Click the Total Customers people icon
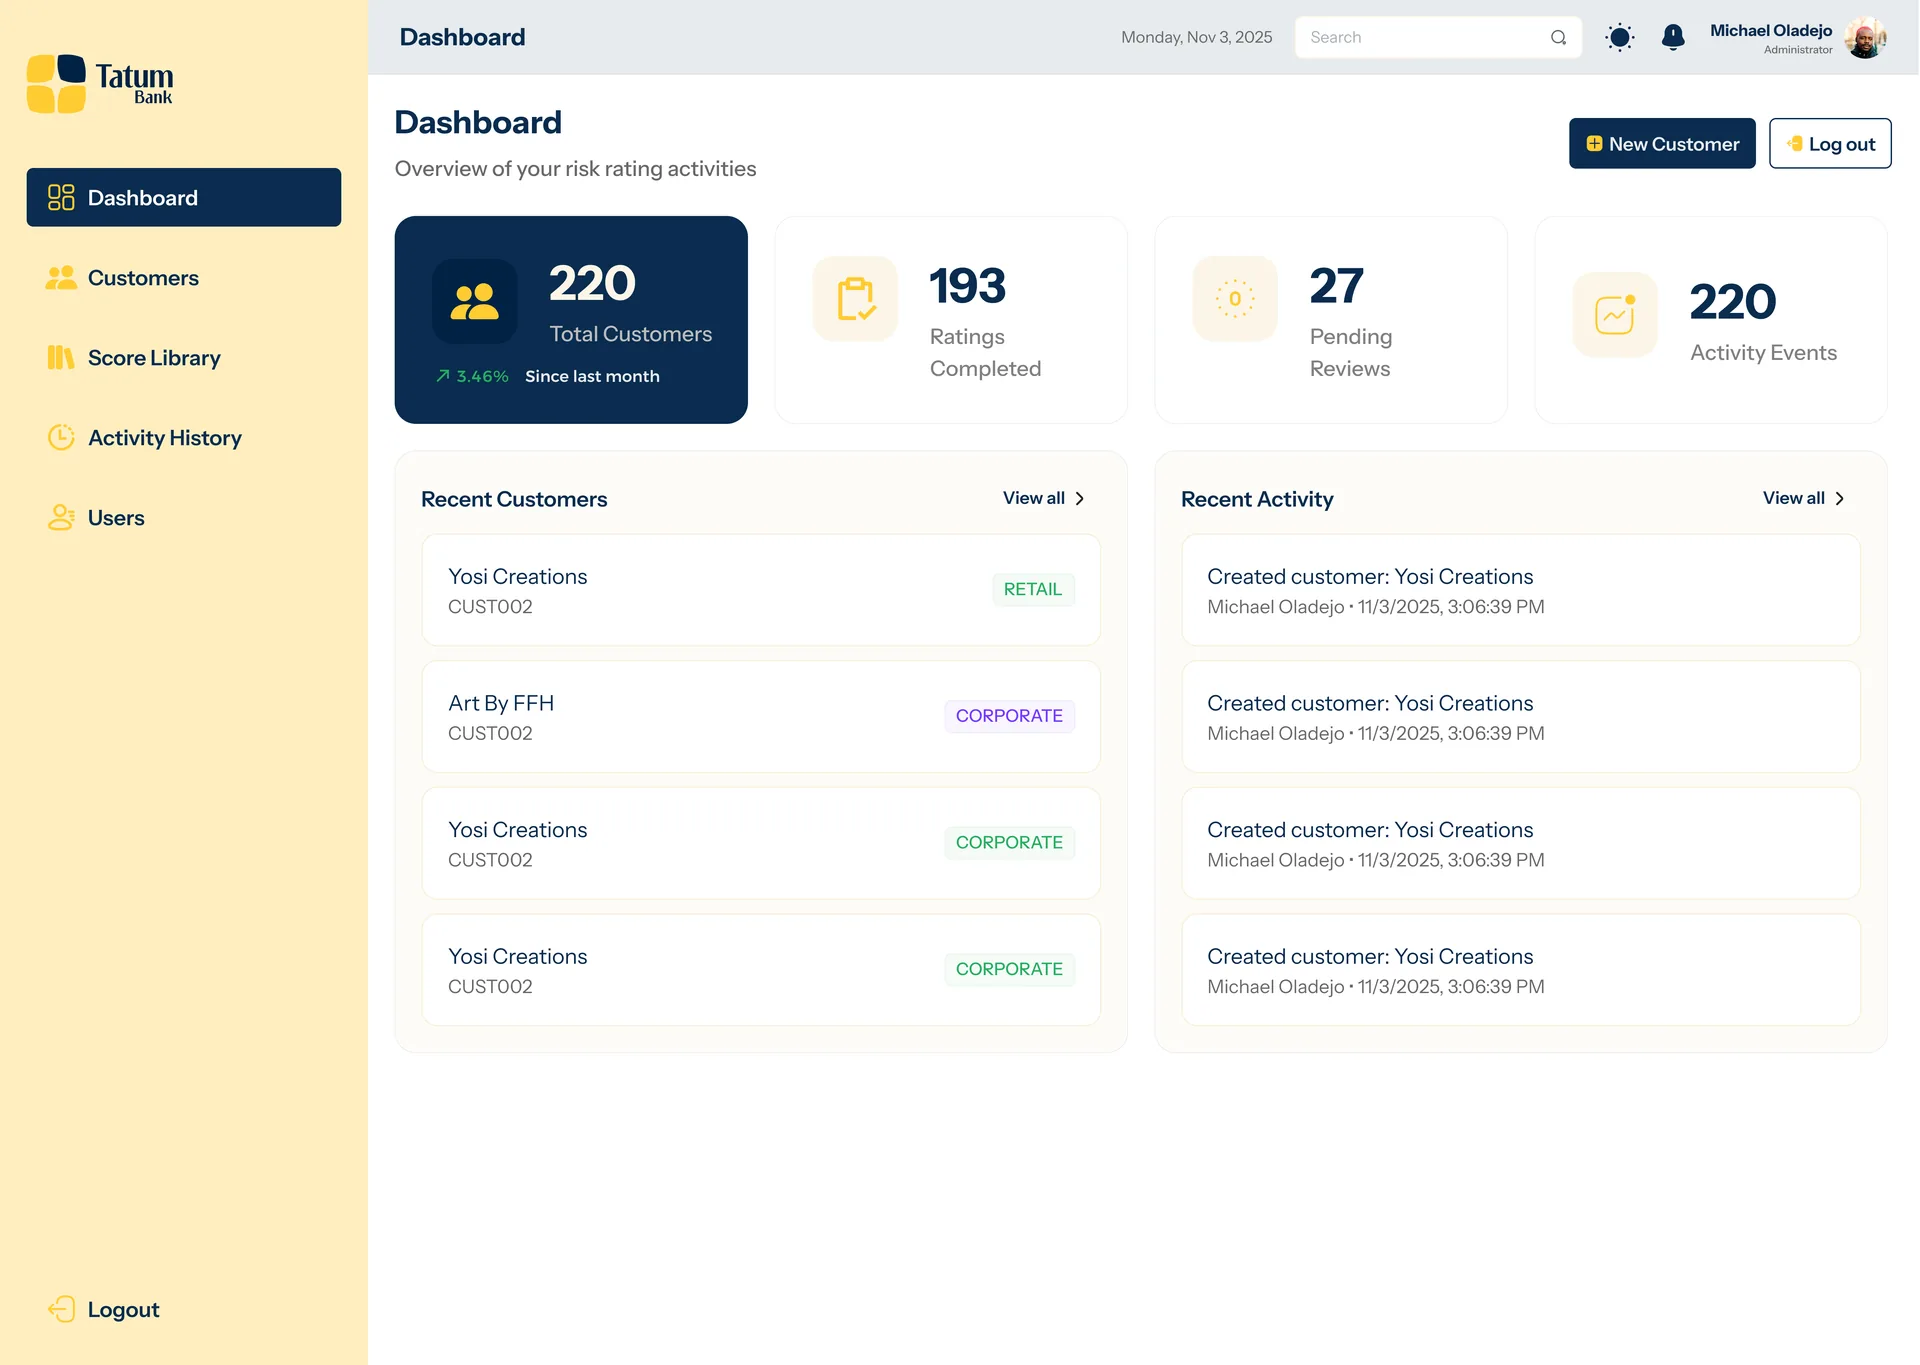The image size is (1920, 1365). pyautogui.click(x=474, y=301)
